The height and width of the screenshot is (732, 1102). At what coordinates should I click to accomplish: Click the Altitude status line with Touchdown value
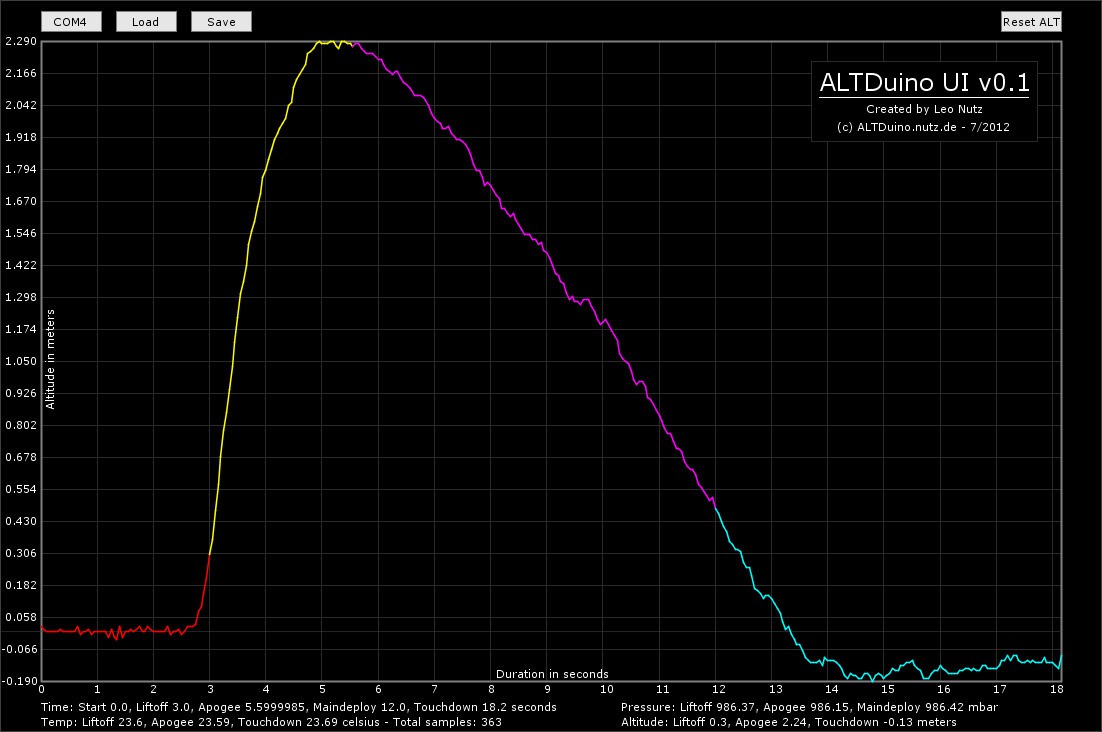click(789, 721)
